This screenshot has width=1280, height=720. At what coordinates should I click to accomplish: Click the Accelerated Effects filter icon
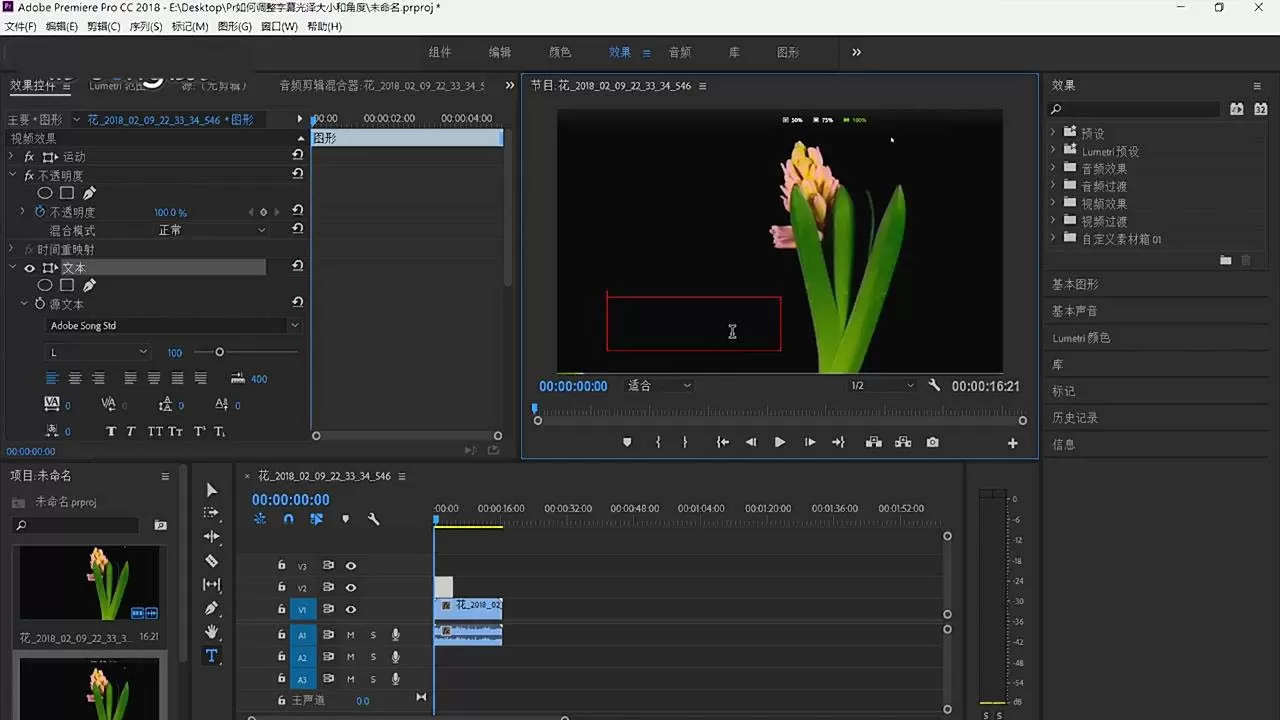(1237, 109)
